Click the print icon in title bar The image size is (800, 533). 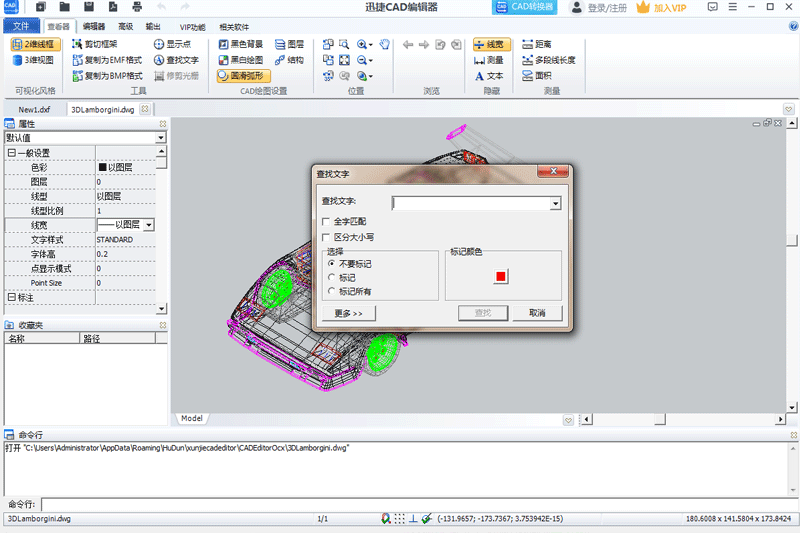[x=137, y=7]
